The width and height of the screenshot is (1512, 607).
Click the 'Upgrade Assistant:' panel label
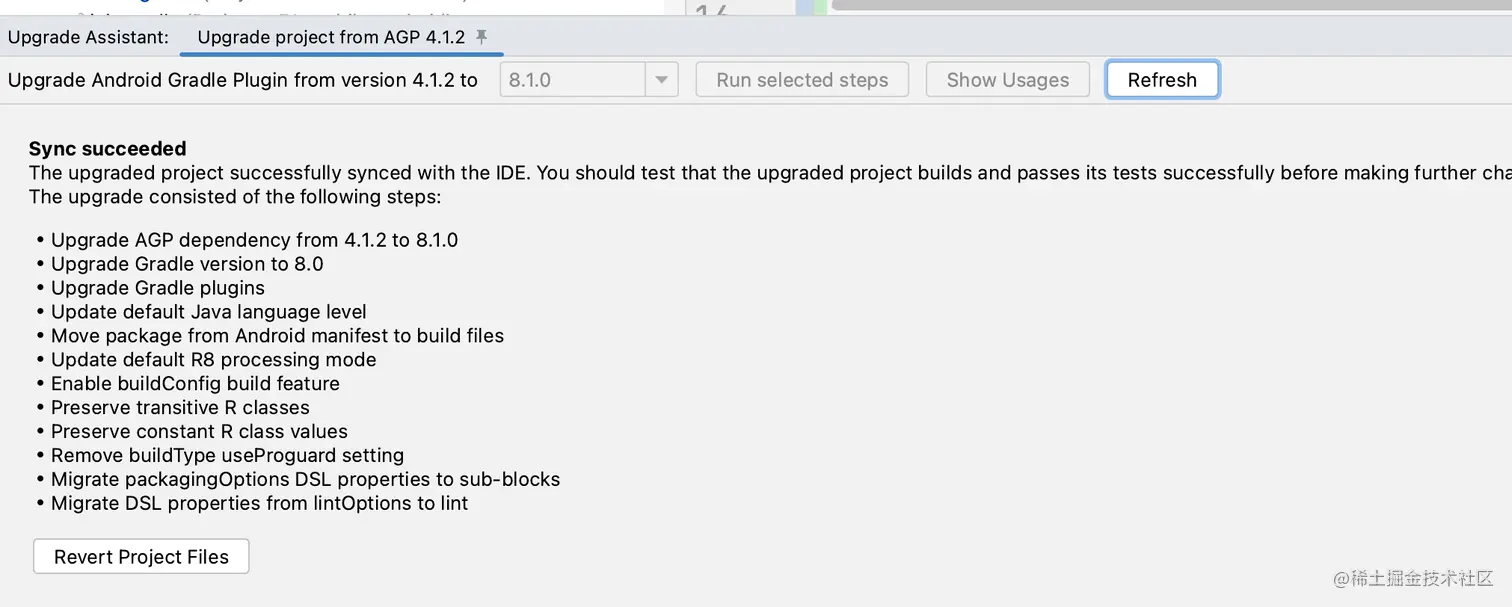click(x=88, y=38)
